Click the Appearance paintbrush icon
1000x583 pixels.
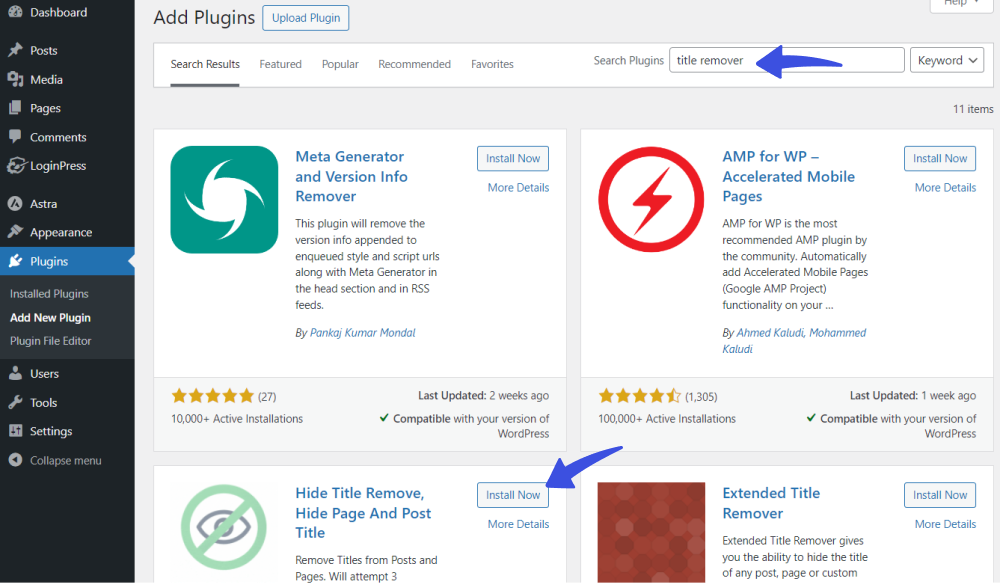[15, 232]
